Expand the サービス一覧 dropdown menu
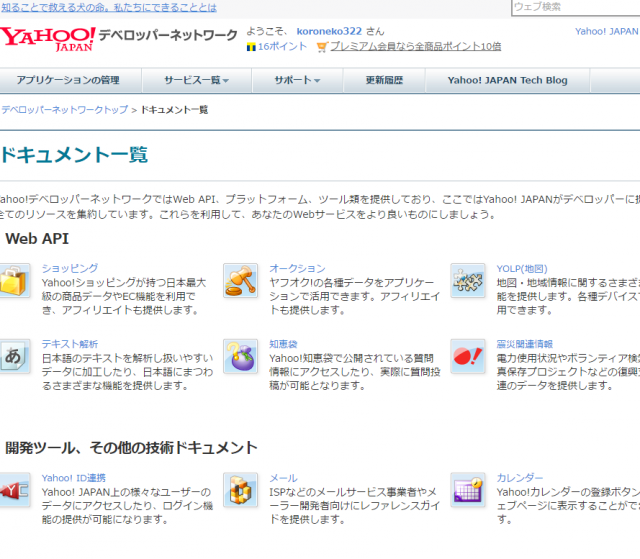This screenshot has width=640, height=559. pyautogui.click(x=196, y=80)
